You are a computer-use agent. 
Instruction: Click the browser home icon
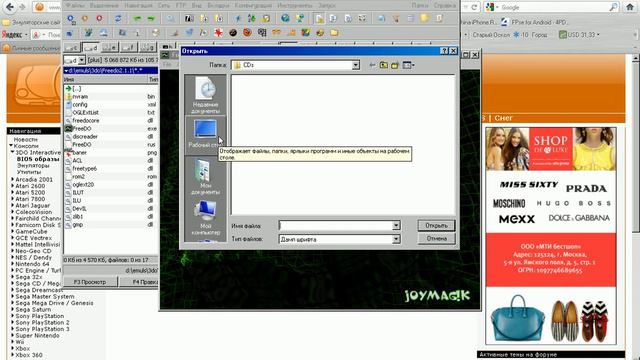[630, 7]
